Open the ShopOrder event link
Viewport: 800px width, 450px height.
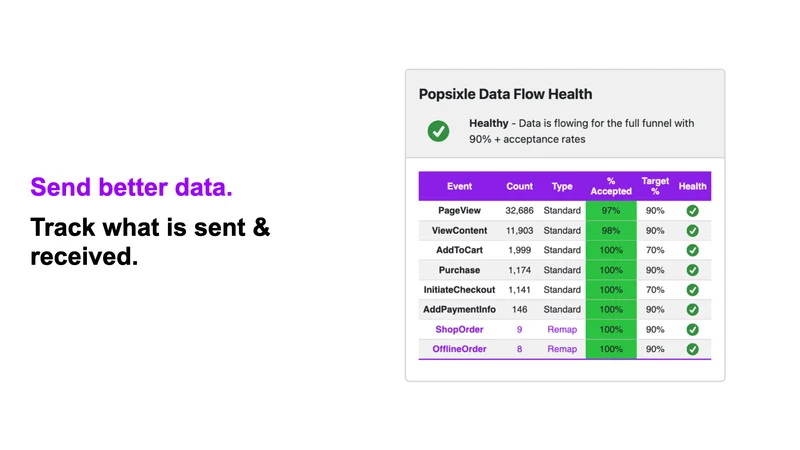(459, 330)
